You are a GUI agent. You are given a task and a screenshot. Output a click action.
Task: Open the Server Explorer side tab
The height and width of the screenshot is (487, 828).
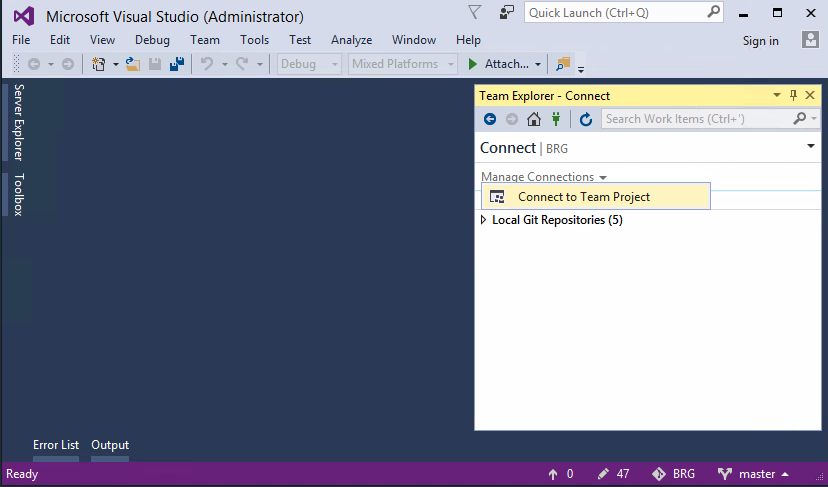click(18, 122)
